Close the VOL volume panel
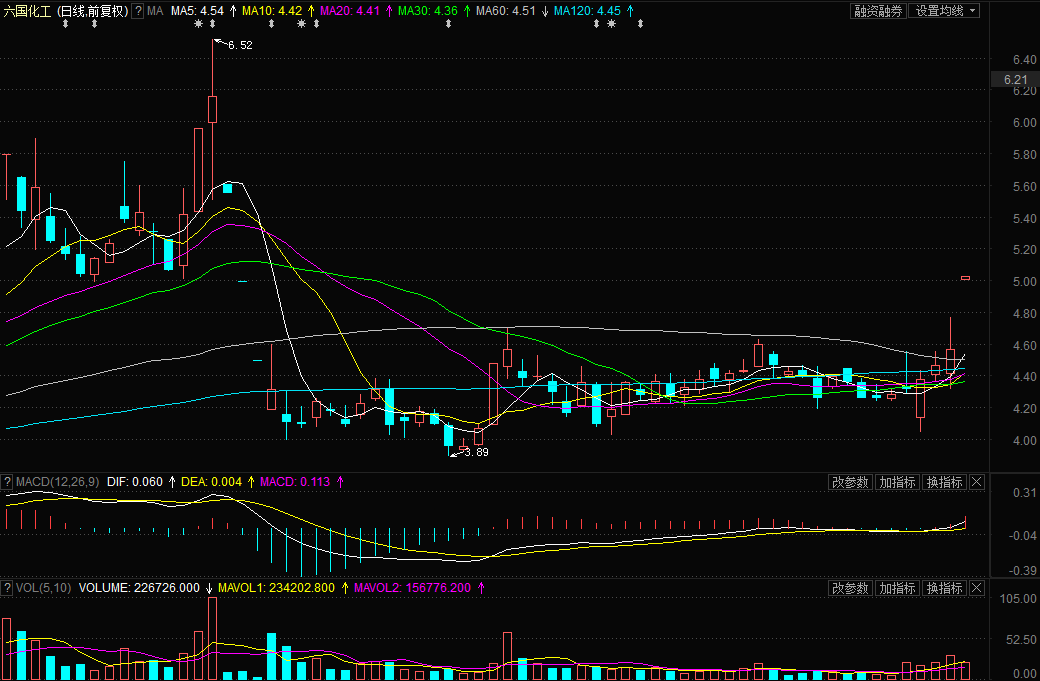This screenshot has width=1040, height=681. click(x=977, y=588)
